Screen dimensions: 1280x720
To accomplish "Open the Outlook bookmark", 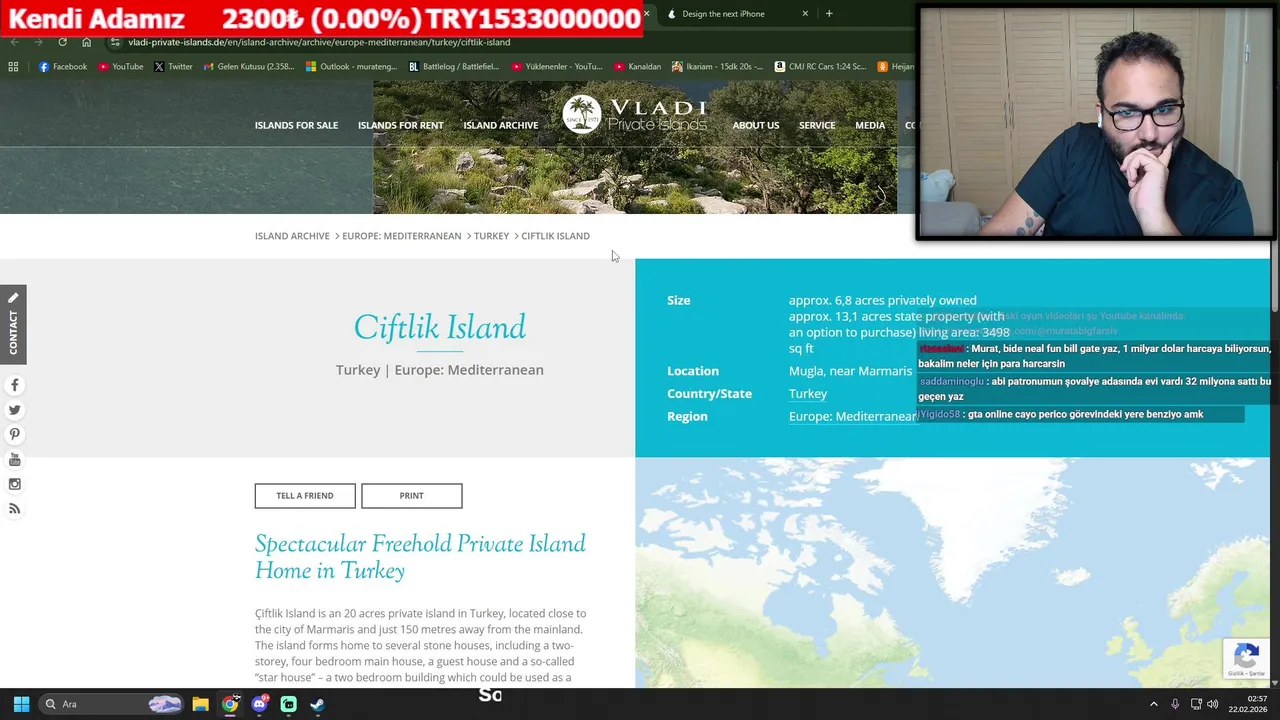I will click(351, 67).
